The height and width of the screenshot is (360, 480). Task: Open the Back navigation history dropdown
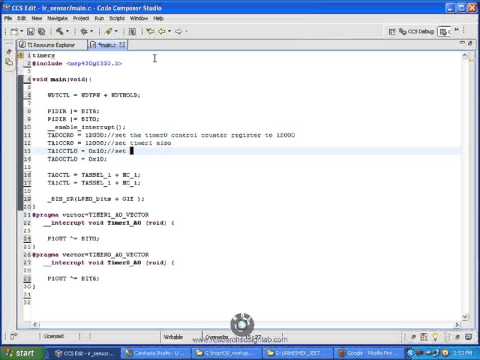click(169, 31)
